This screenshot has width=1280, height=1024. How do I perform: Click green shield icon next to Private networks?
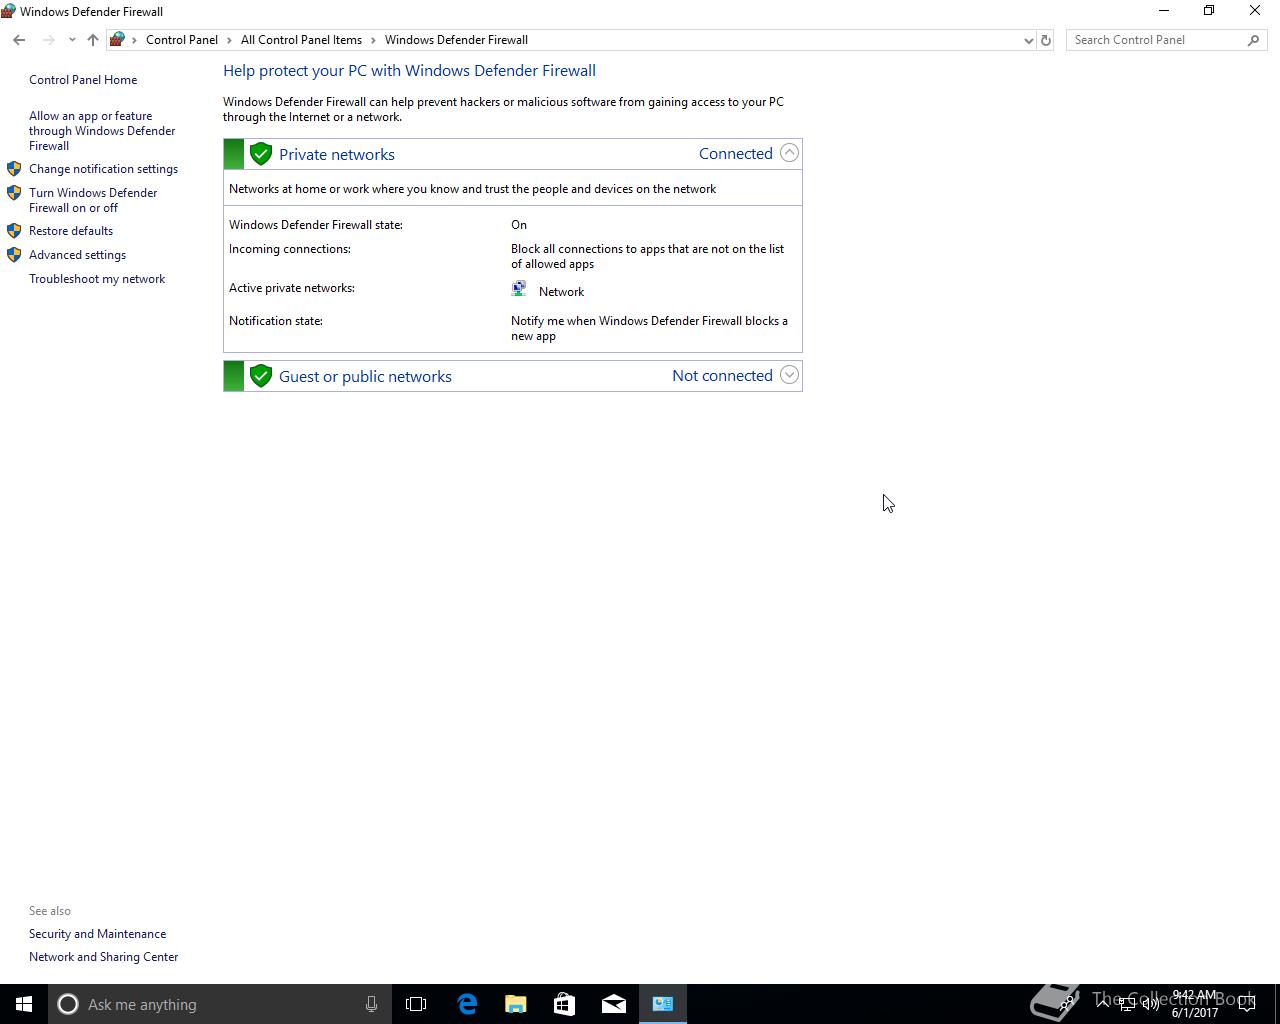click(261, 154)
